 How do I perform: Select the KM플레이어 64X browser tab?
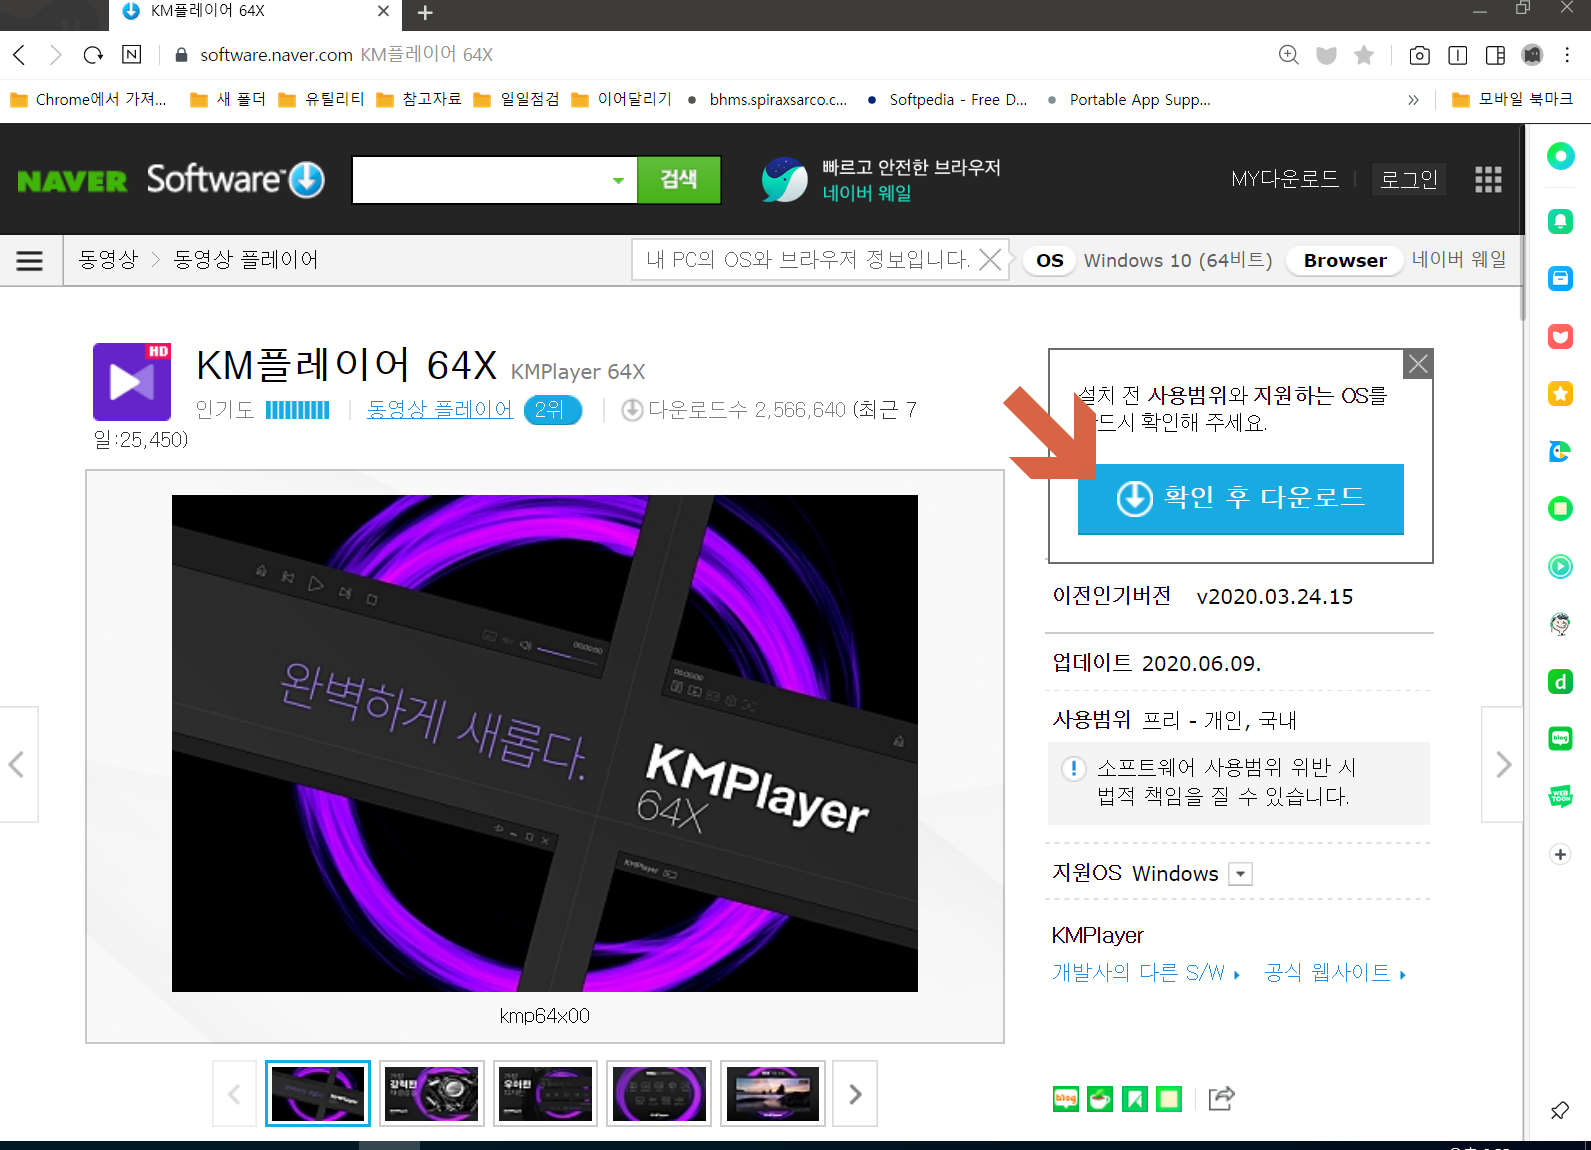tap(255, 12)
